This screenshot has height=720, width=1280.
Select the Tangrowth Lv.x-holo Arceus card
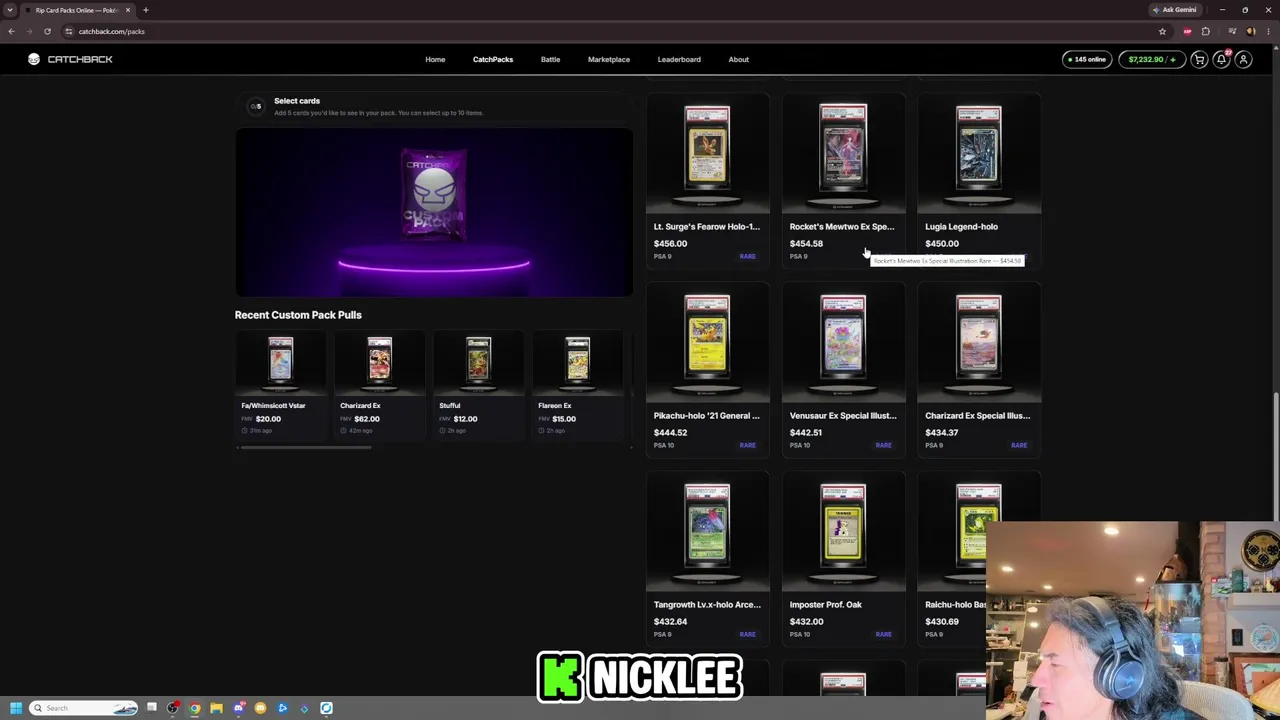tap(707, 559)
